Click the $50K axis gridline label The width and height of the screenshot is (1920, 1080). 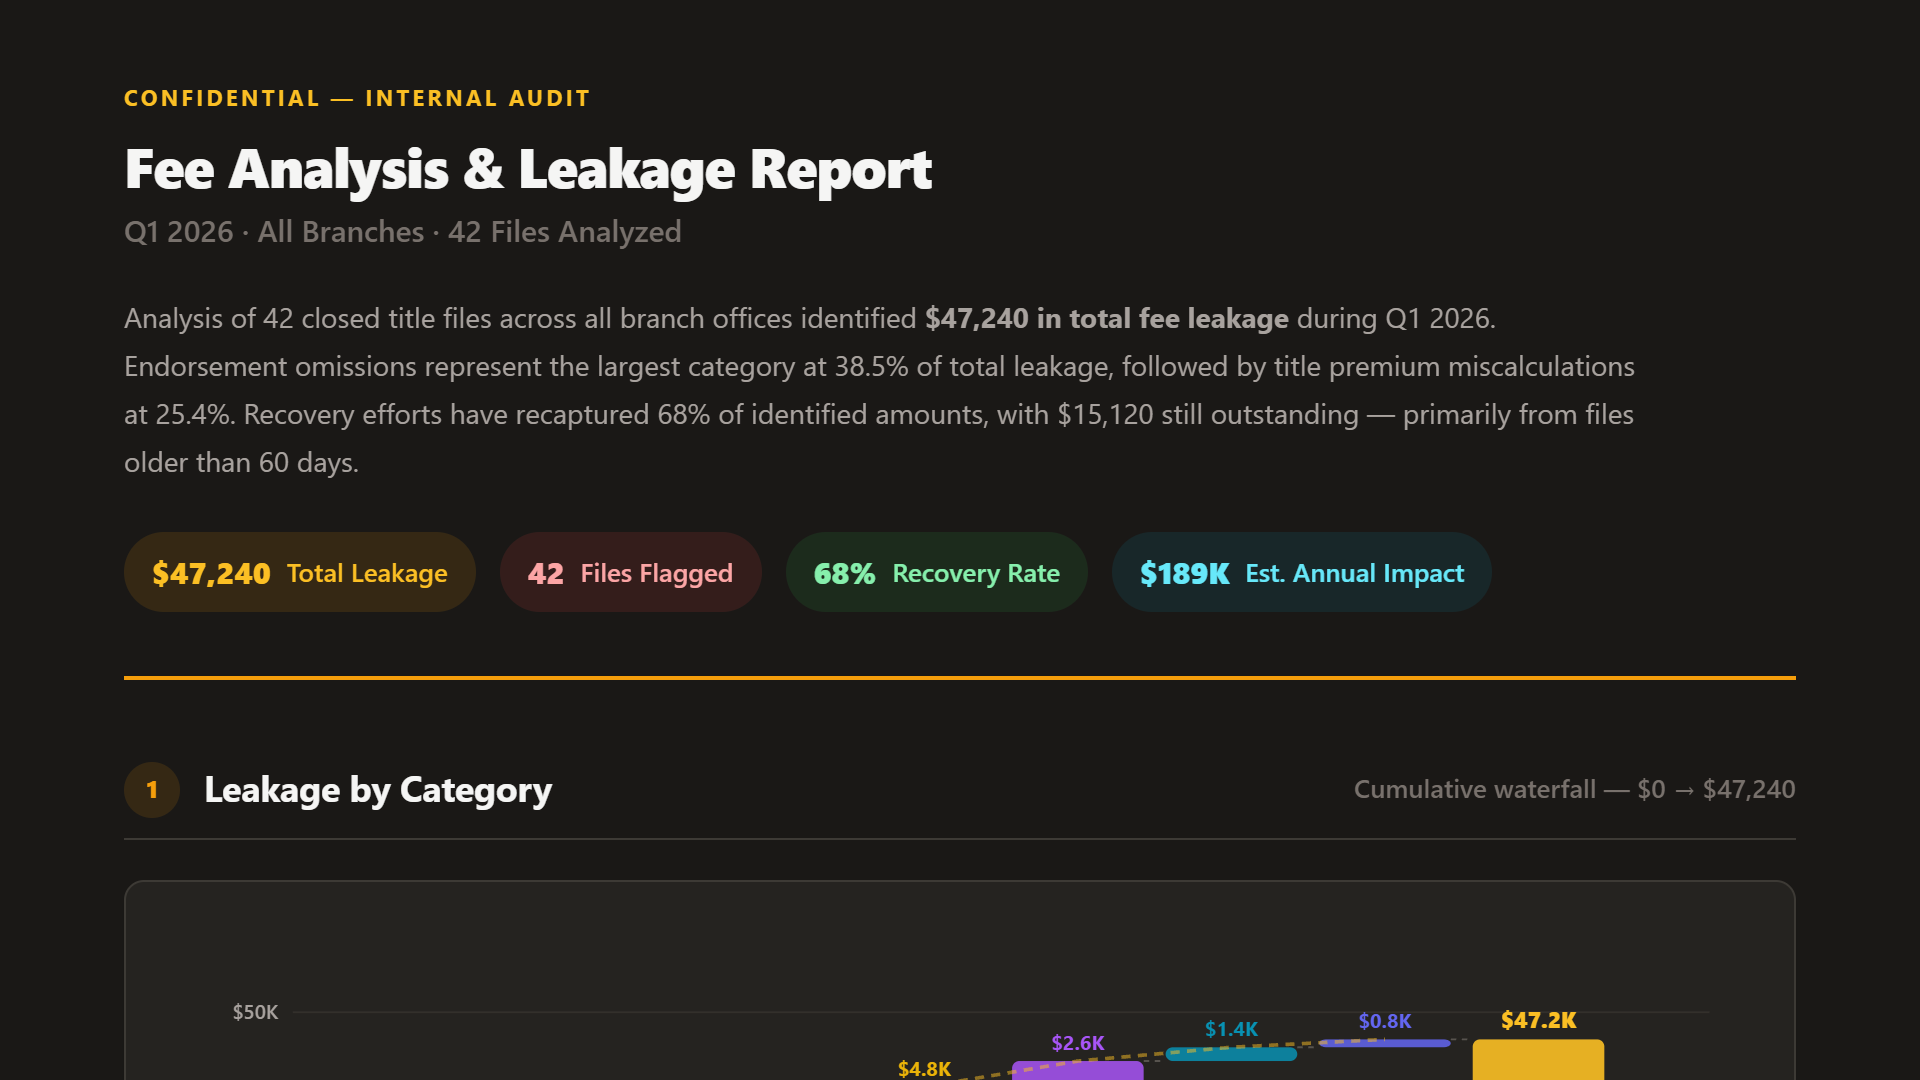click(x=254, y=1012)
